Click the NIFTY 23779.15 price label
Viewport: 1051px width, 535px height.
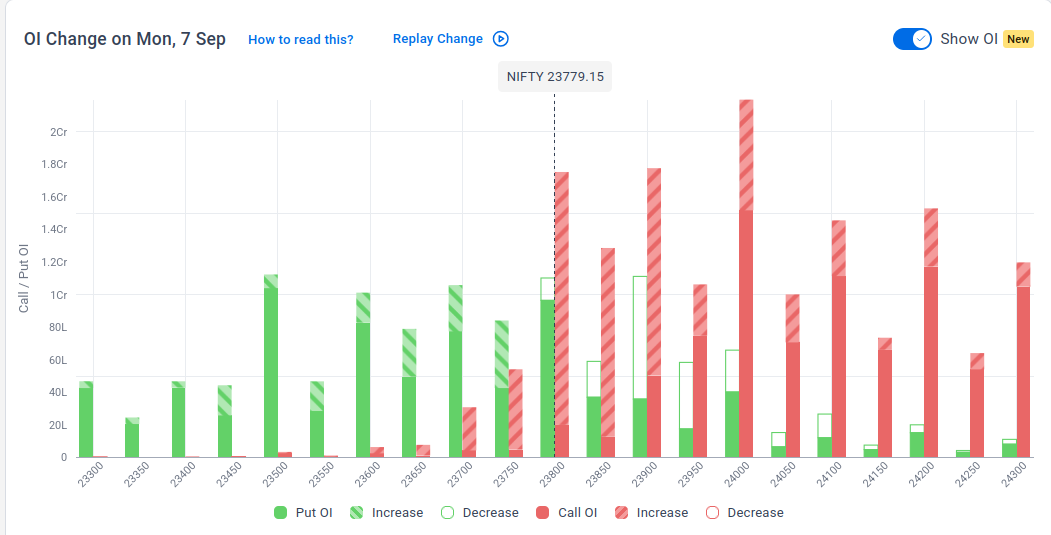click(x=555, y=76)
